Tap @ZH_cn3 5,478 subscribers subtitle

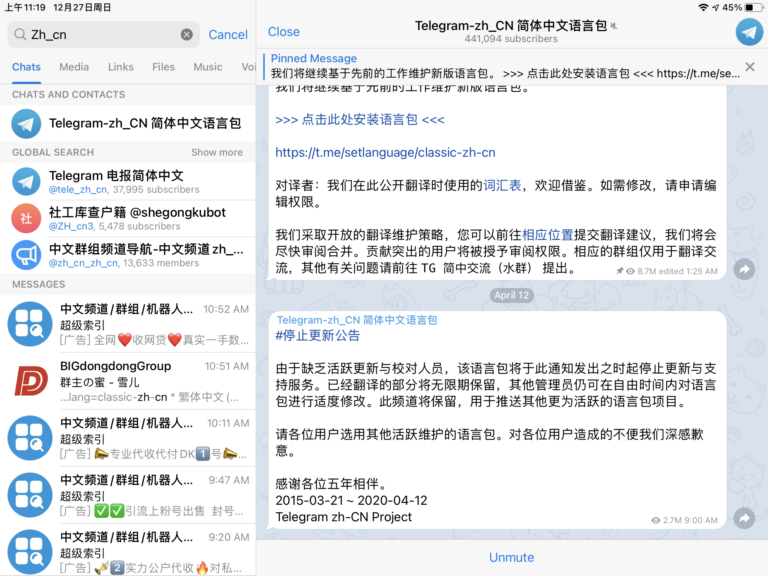[x=115, y=226]
